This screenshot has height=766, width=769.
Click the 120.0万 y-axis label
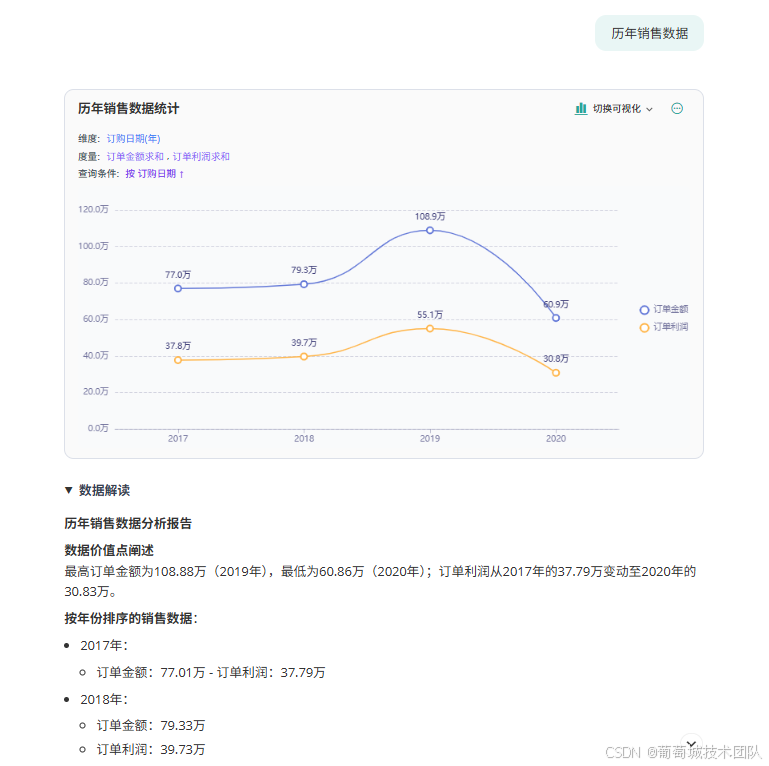93,209
